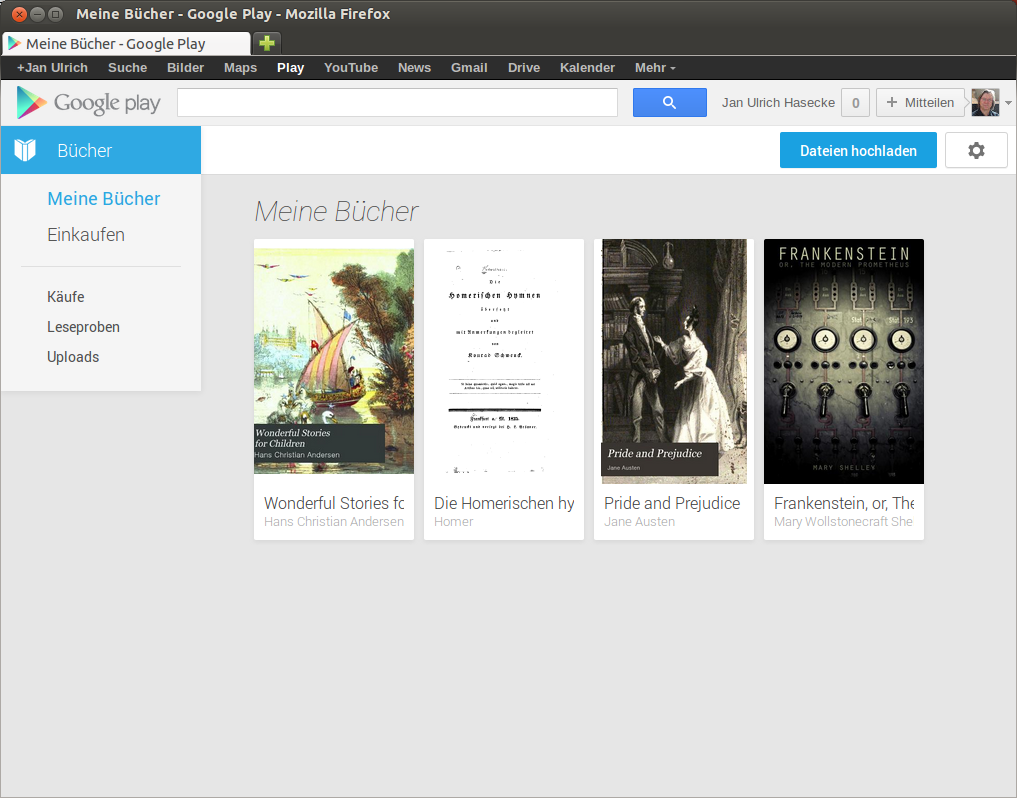Screen dimensions: 1017x798
Task: Click the + Mitteilen share button
Action: [920, 103]
